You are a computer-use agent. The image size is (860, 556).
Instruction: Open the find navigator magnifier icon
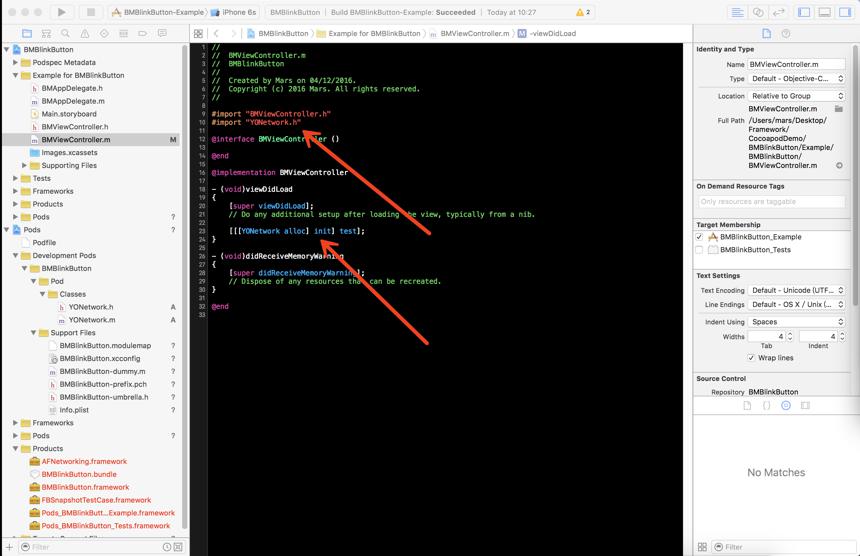tap(65, 33)
